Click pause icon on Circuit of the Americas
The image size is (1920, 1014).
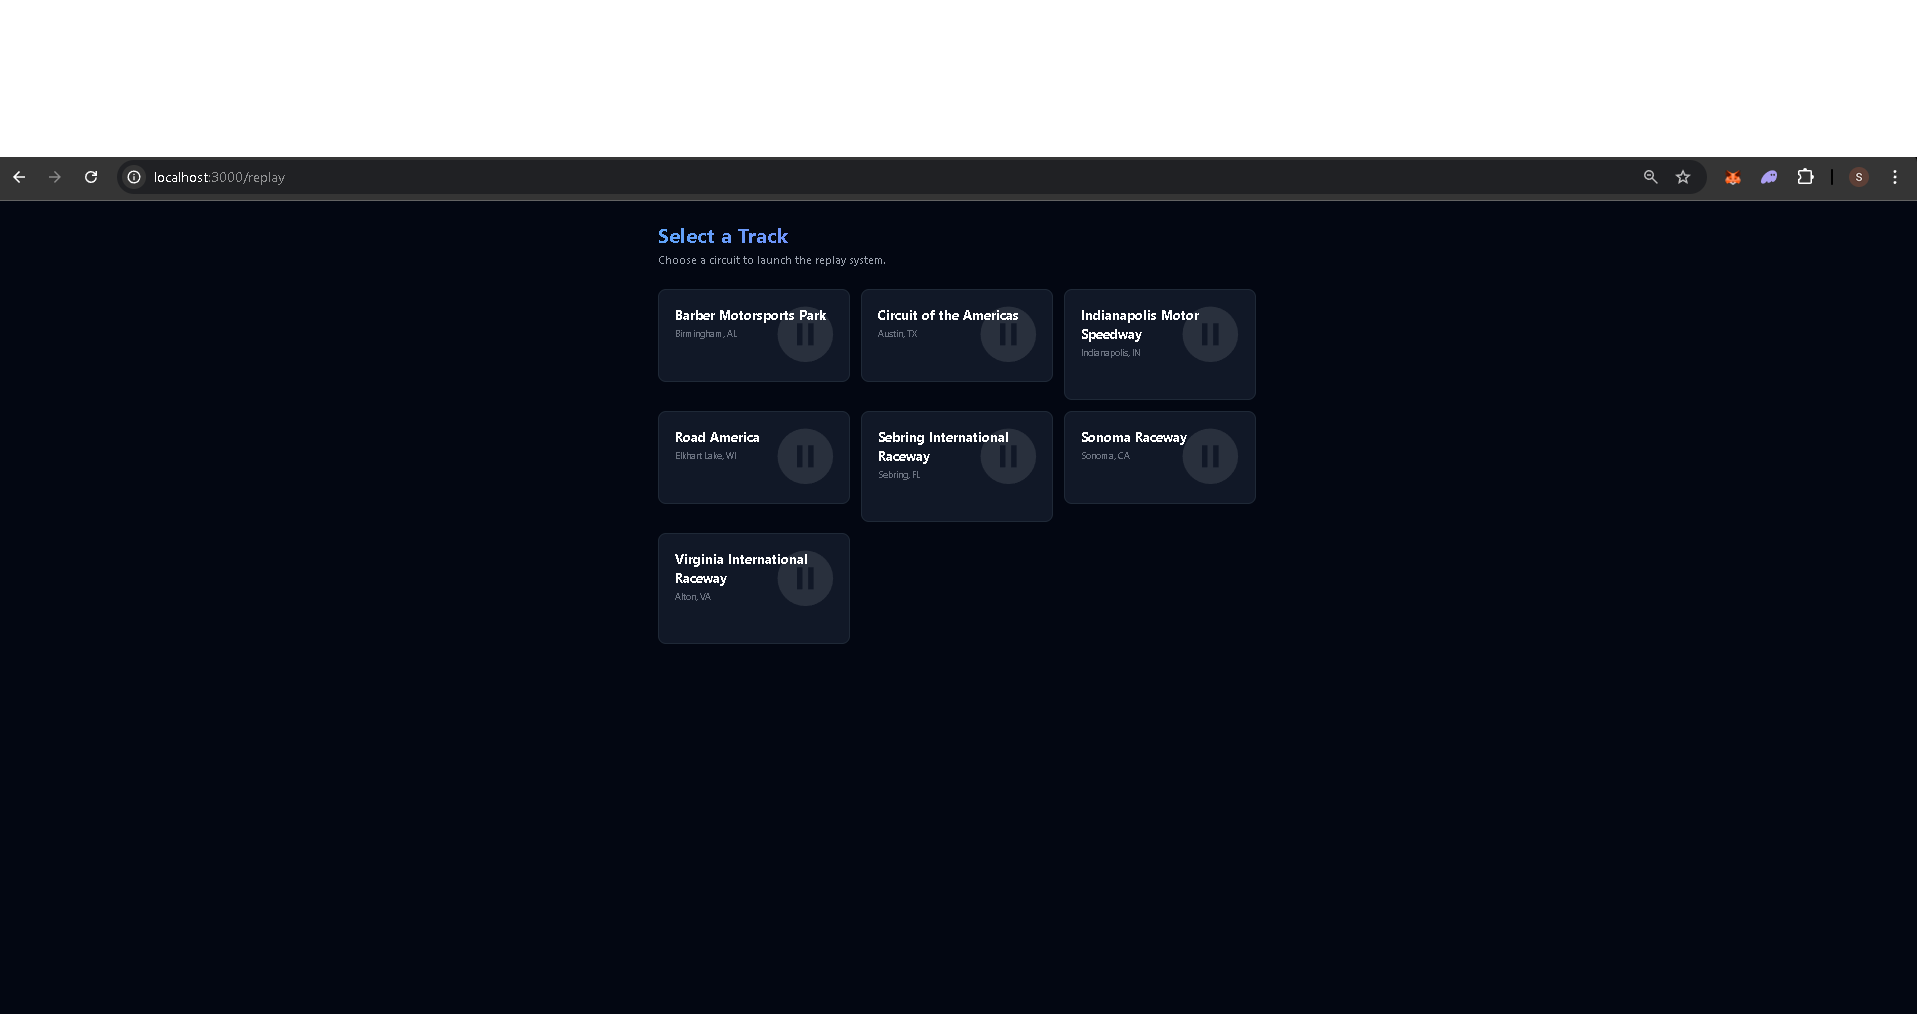1008,334
